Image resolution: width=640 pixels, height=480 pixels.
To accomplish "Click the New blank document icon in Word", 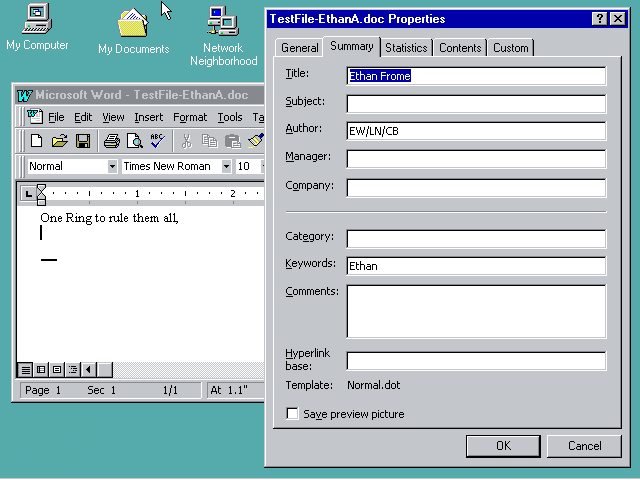I will (36, 141).
